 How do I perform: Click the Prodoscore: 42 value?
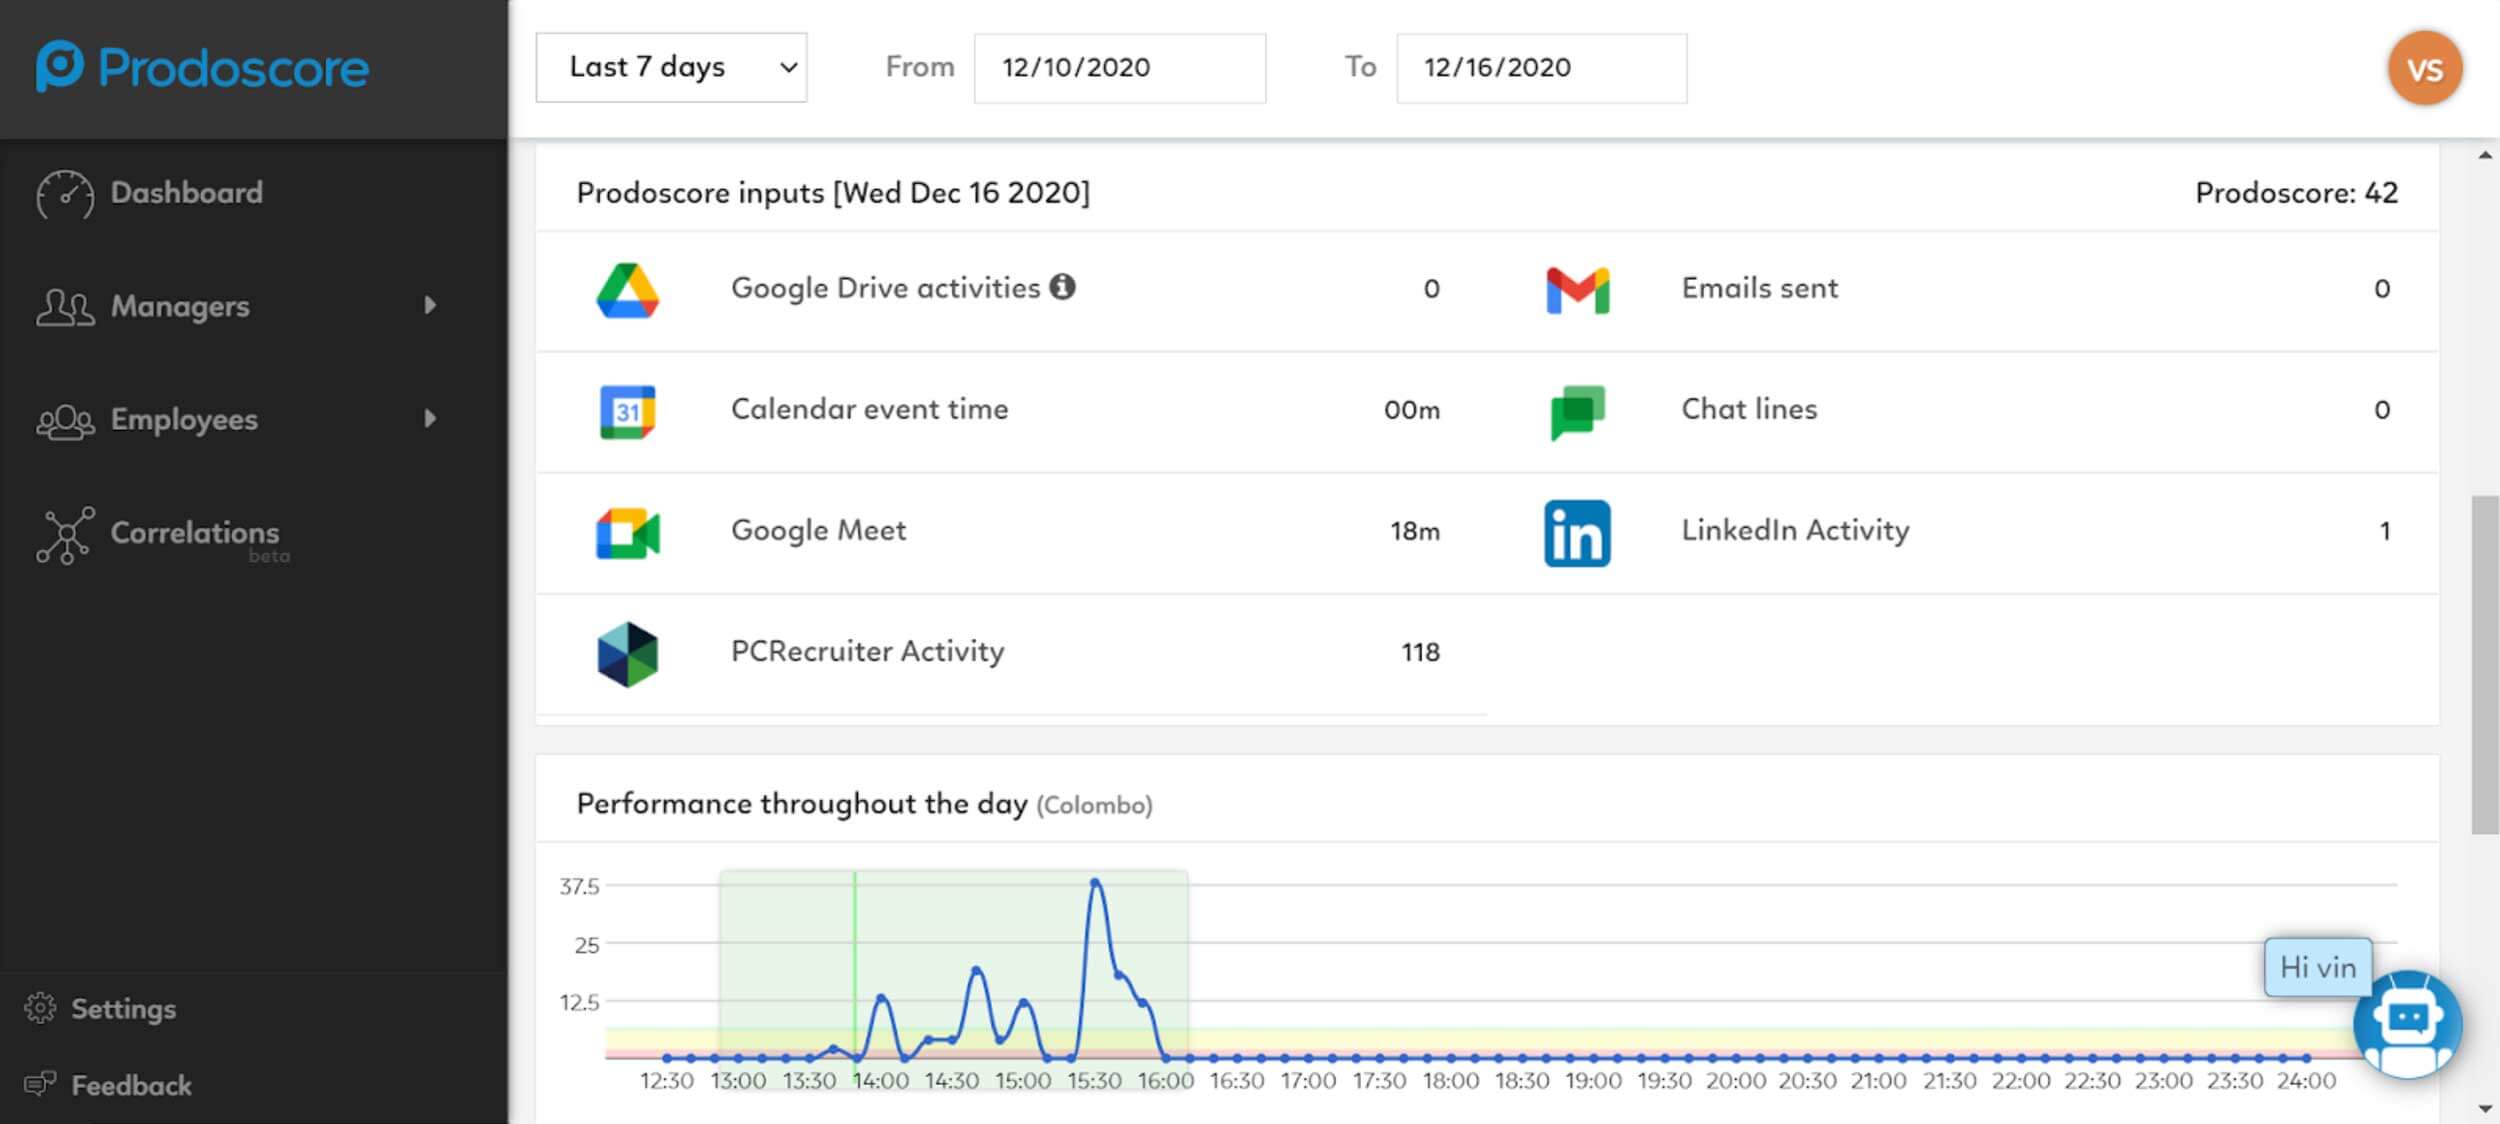click(x=2296, y=192)
